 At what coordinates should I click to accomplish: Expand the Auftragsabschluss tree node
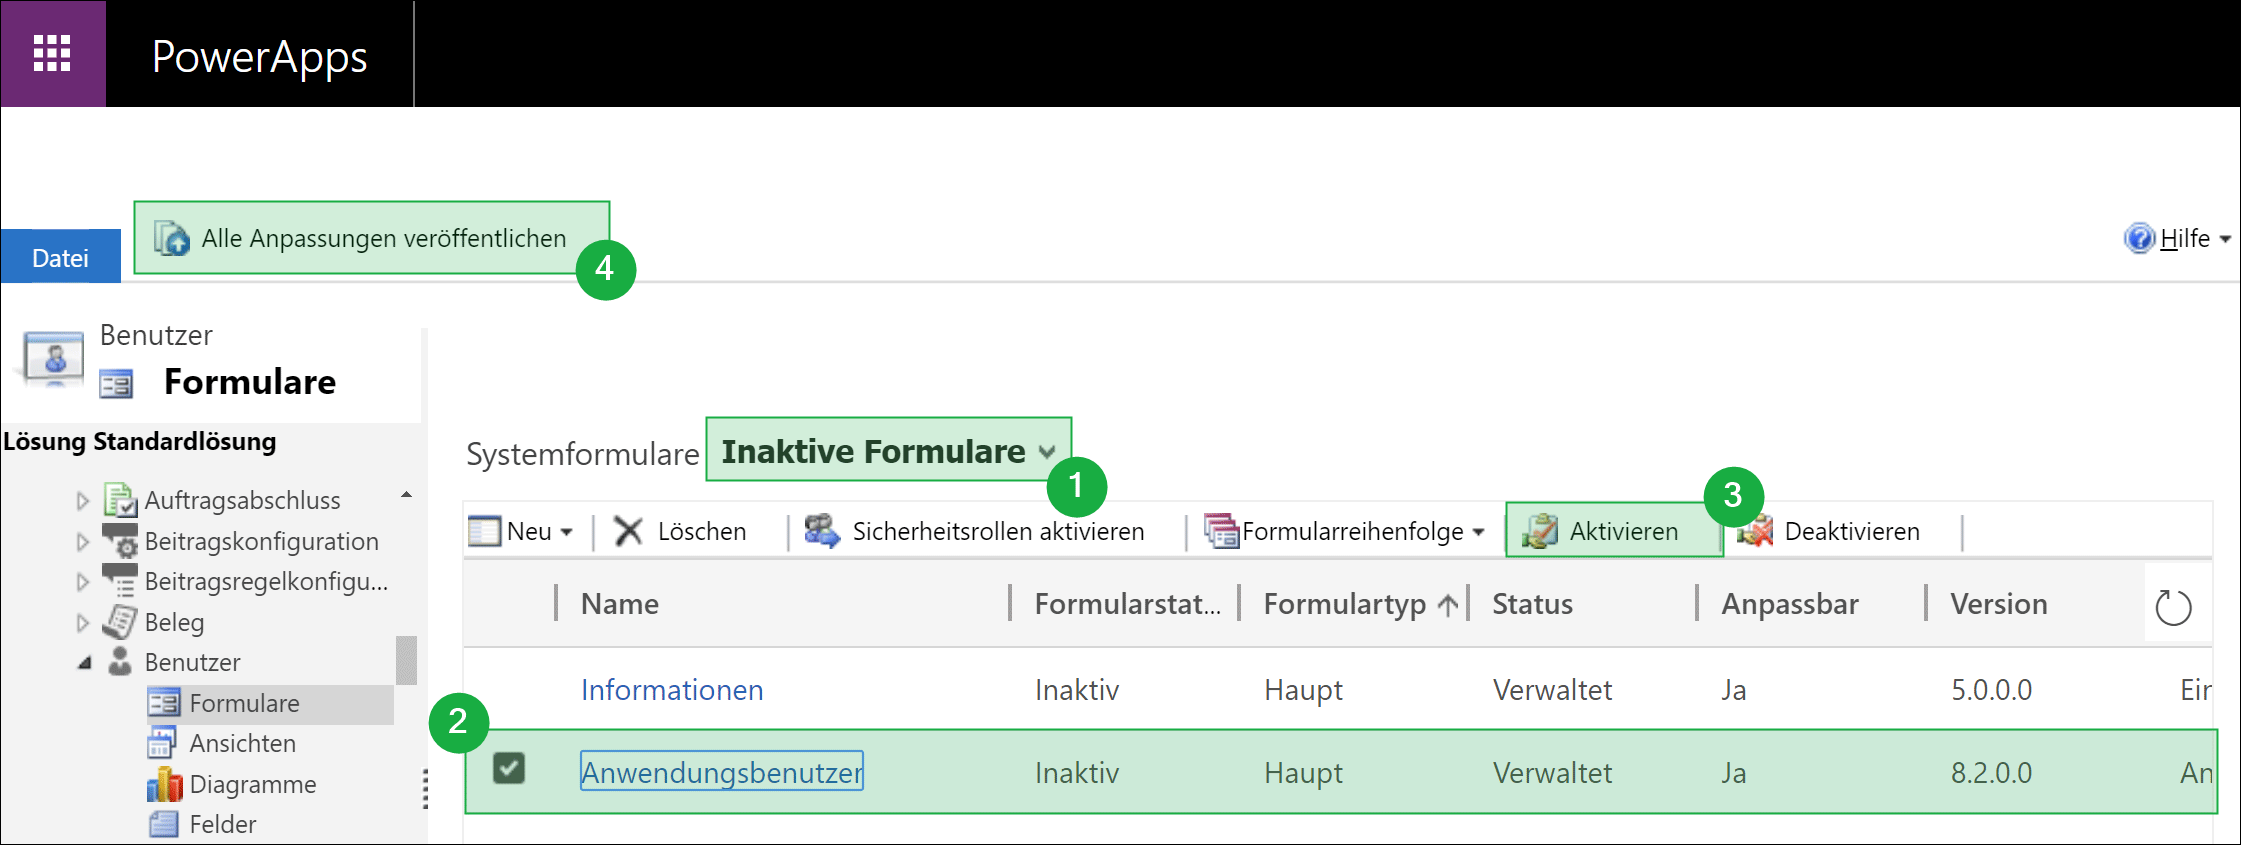pos(83,501)
